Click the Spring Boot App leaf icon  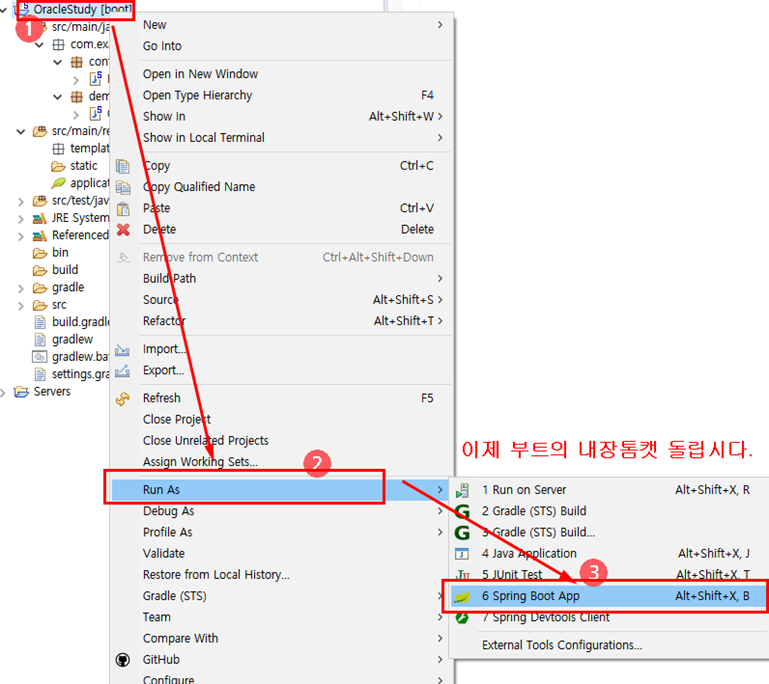462,597
